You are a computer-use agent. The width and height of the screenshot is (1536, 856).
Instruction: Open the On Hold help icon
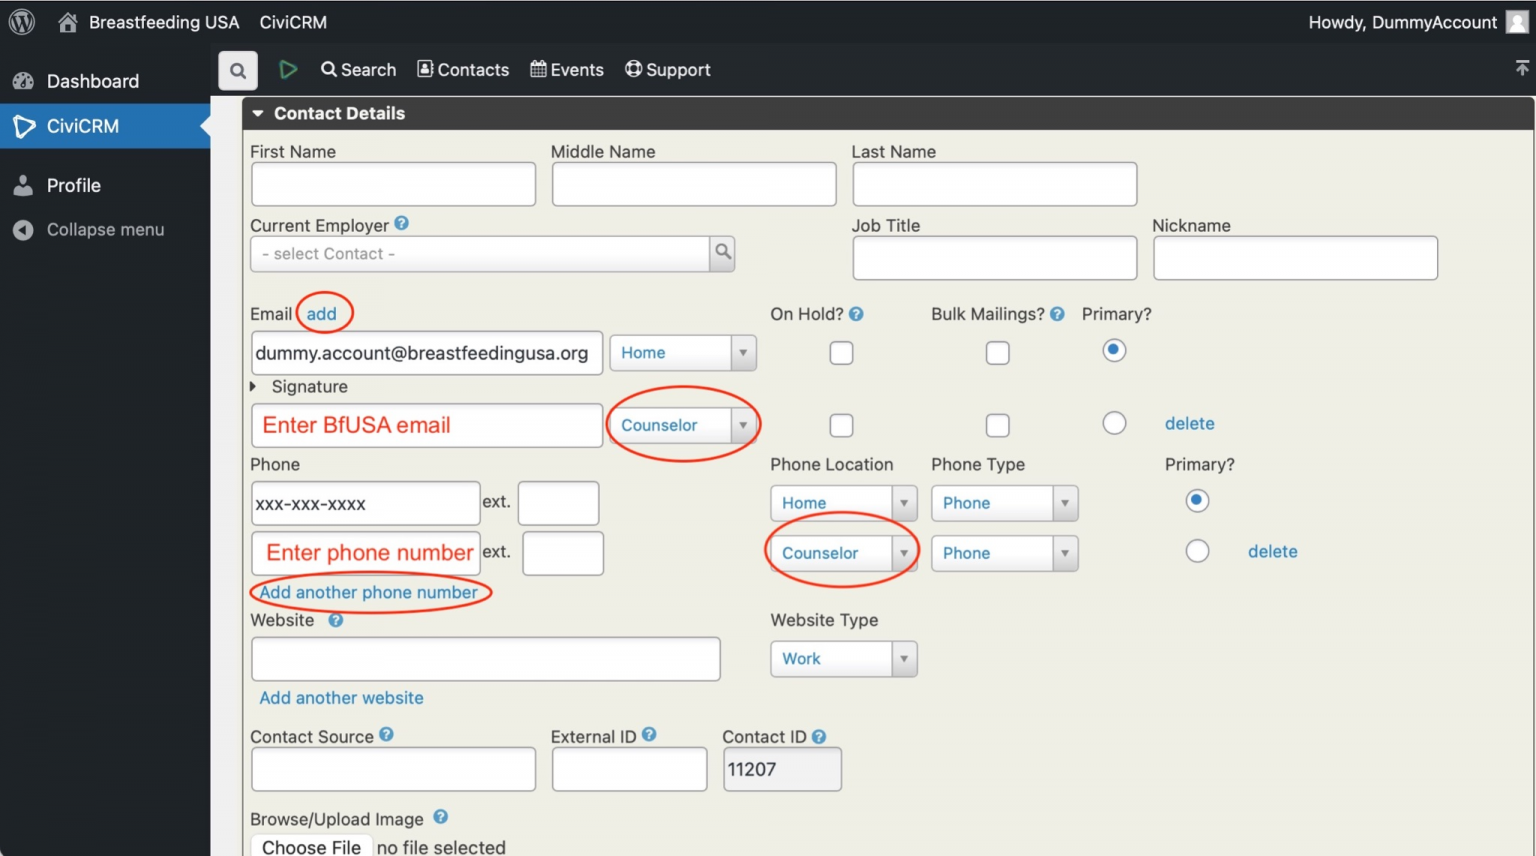tap(856, 314)
